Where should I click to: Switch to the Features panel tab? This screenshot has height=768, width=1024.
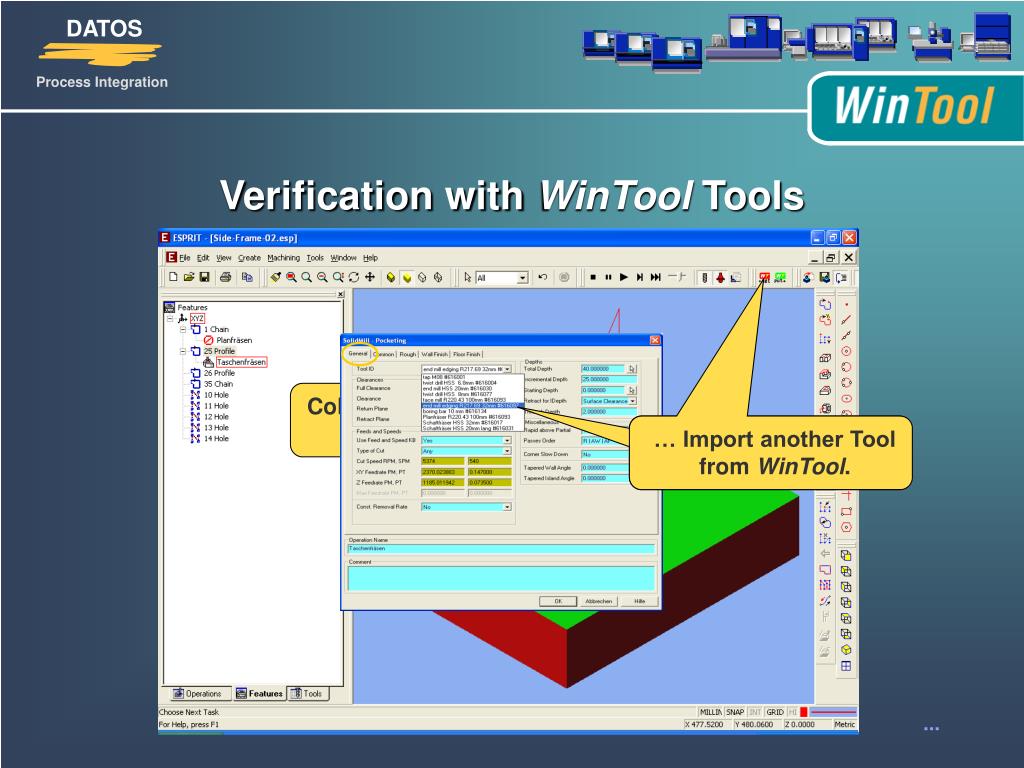259,694
